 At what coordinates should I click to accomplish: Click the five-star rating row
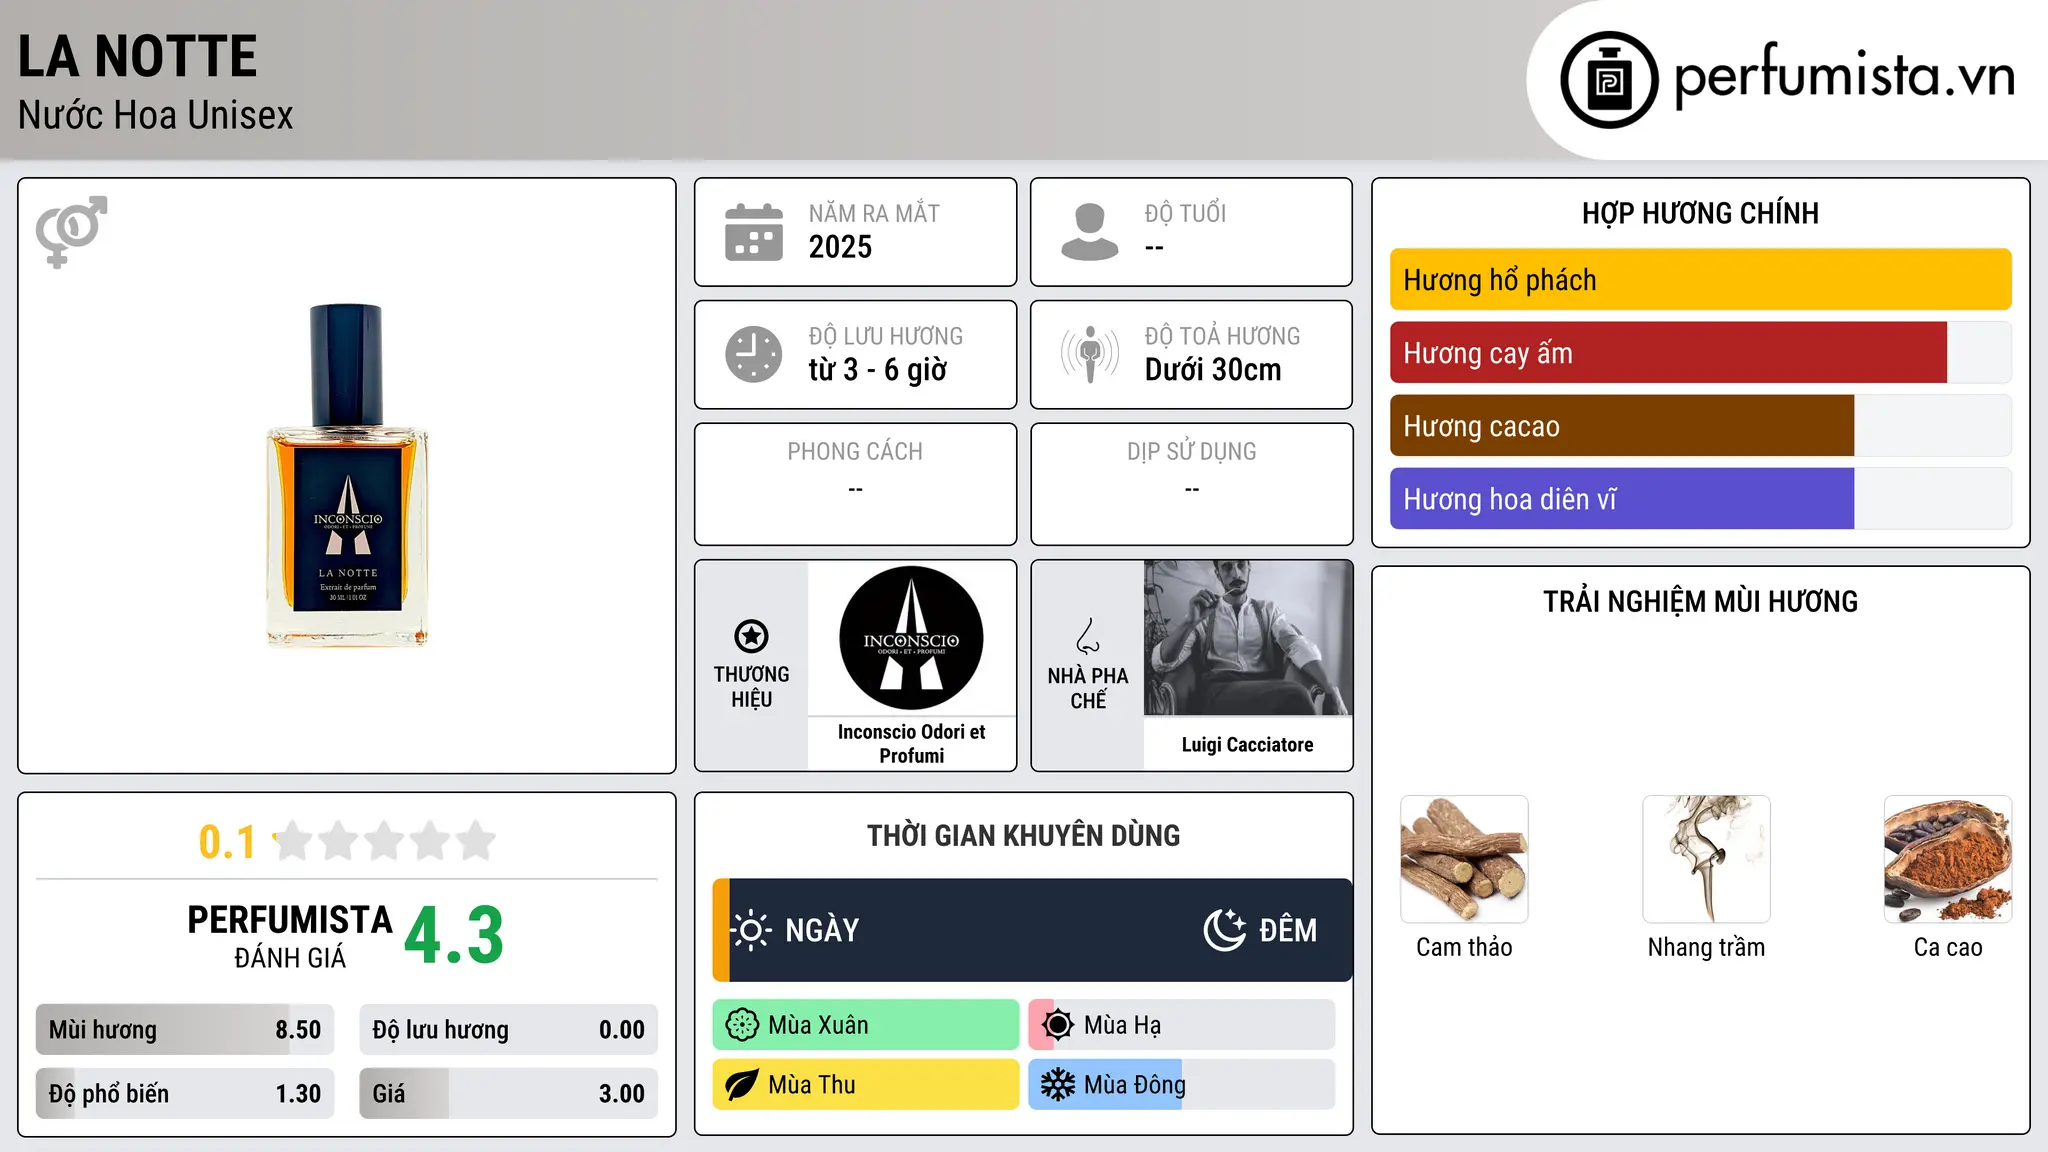[x=384, y=841]
